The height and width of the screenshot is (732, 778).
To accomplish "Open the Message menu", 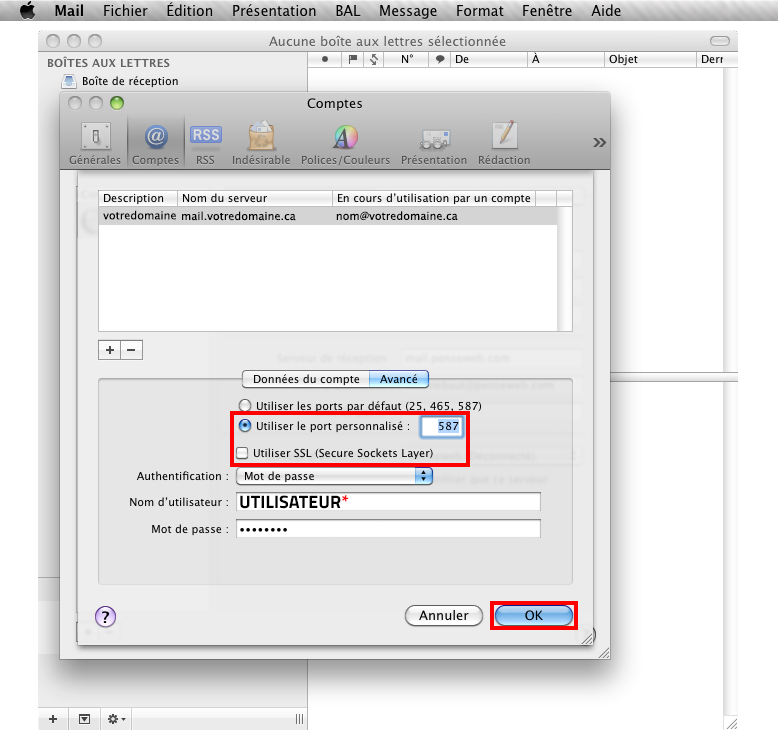I will click(408, 10).
